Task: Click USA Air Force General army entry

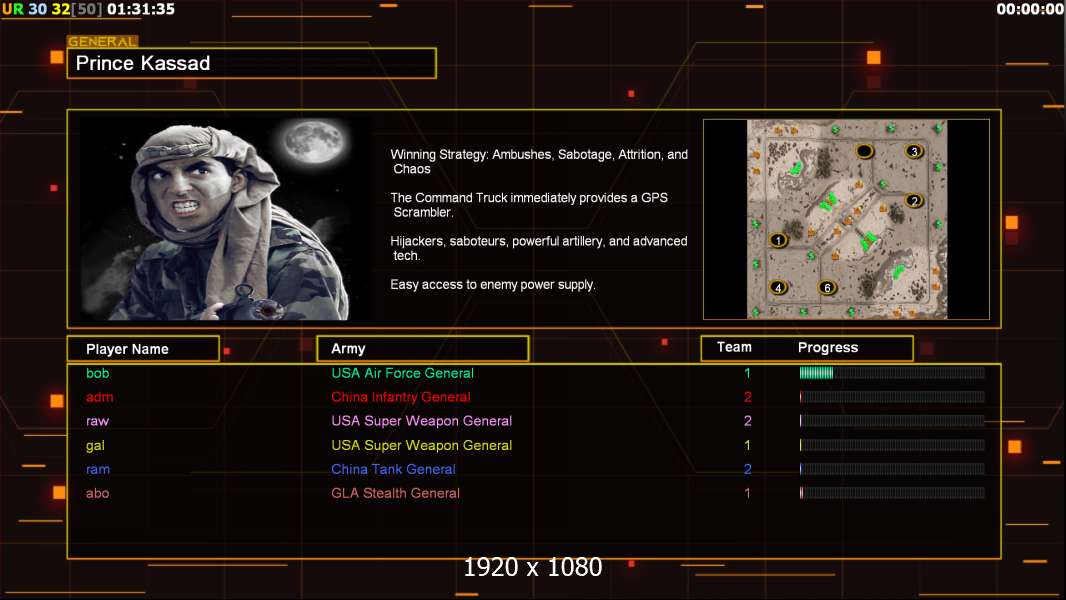Action: pos(402,373)
